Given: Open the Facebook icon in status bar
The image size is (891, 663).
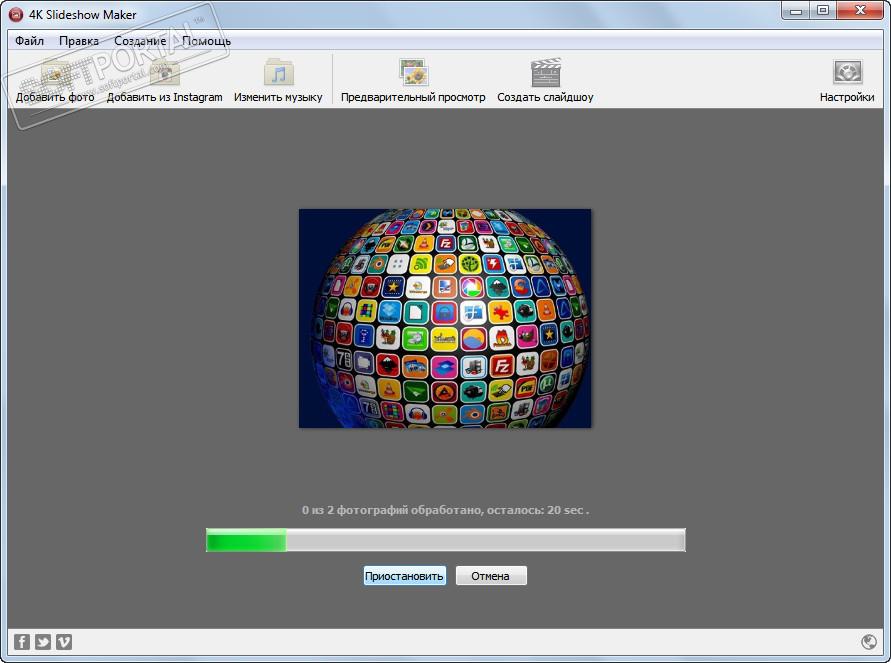Looking at the screenshot, I should click(x=22, y=642).
